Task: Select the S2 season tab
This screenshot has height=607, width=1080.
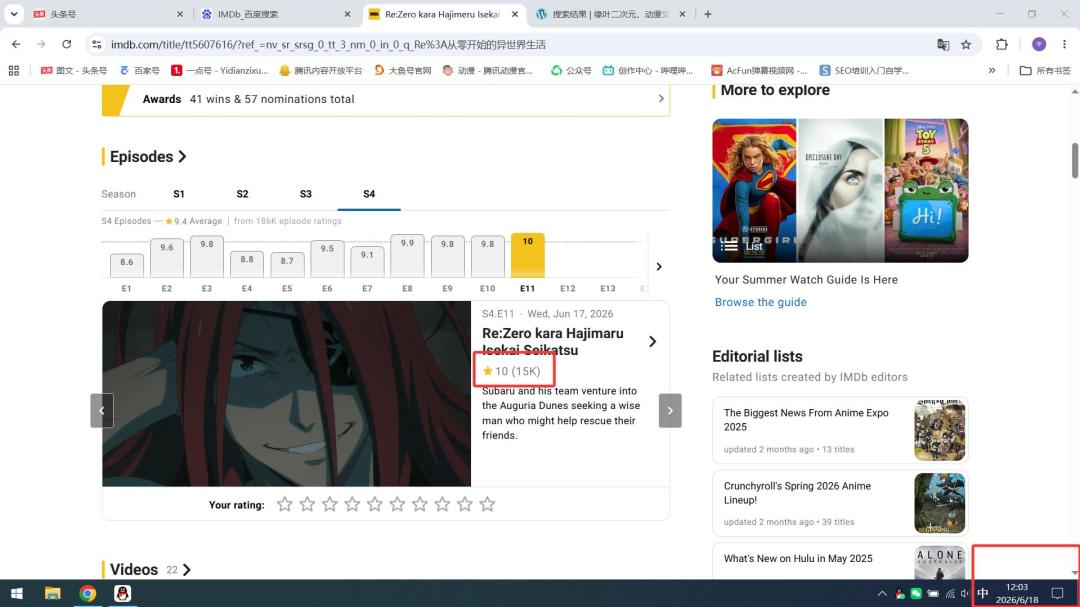Action: pos(242,194)
